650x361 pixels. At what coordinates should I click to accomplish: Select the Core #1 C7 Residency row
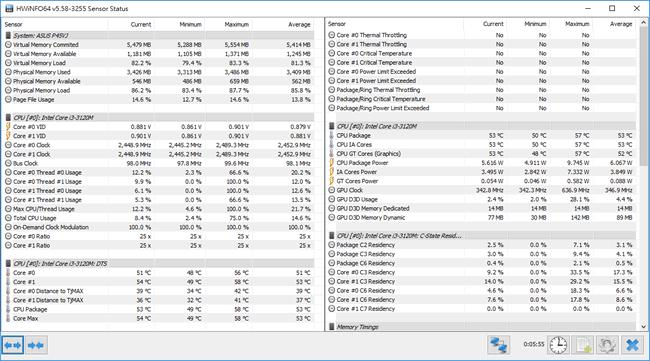click(x=482, y=308)
